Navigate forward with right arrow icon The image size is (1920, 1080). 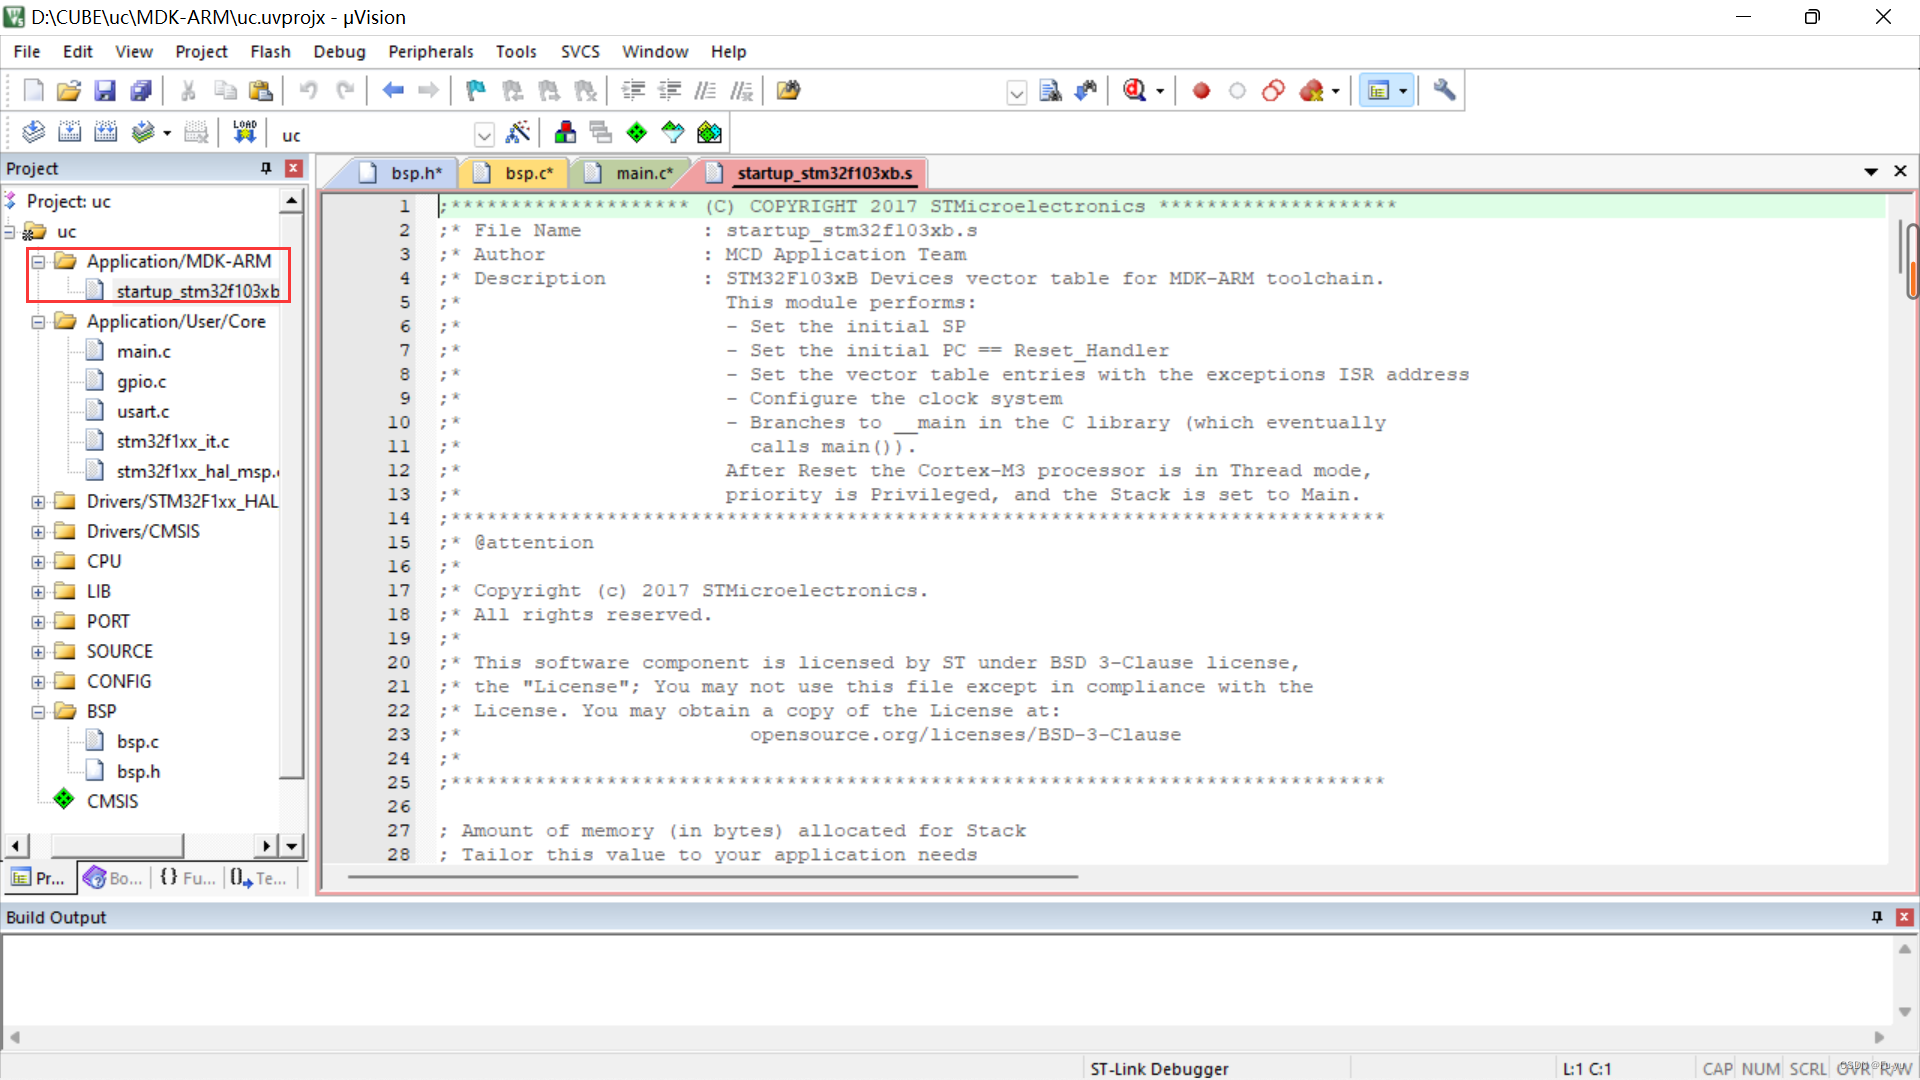tap(429, 91)
